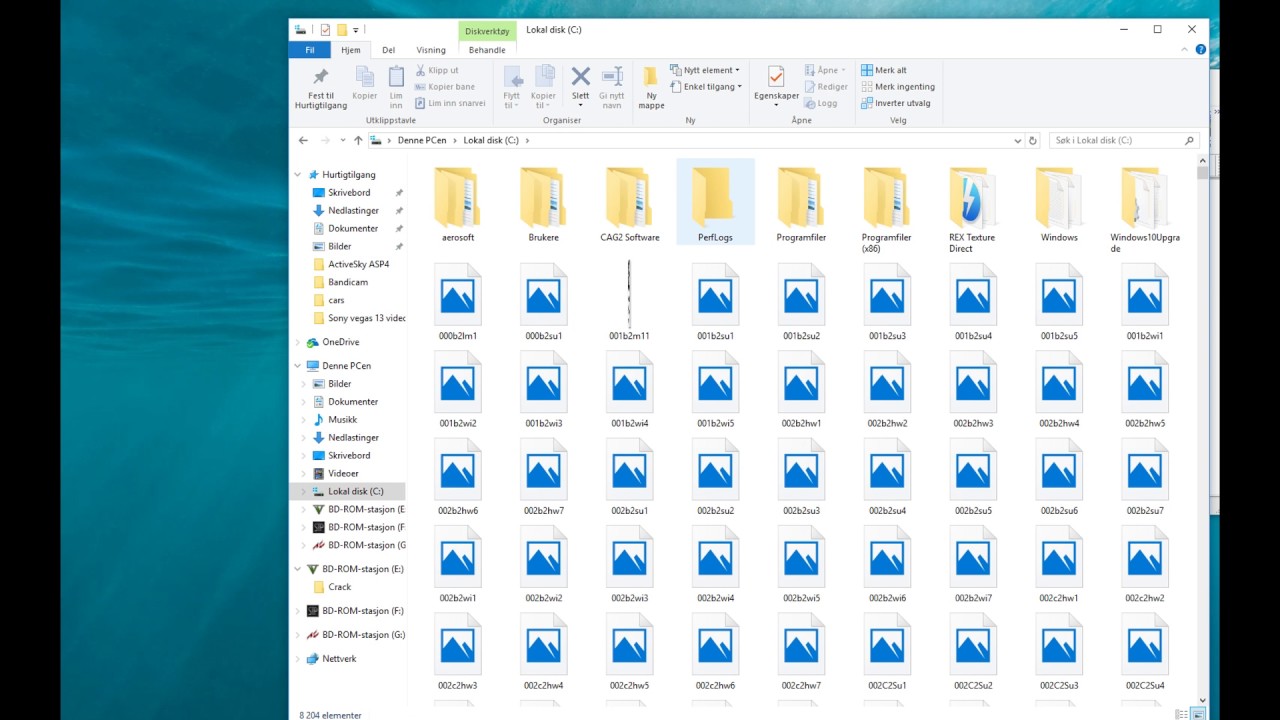Select Musikk in the sidebar
Screen dimensions: 1280x720
pyautogui.click(x=342, y=420)
